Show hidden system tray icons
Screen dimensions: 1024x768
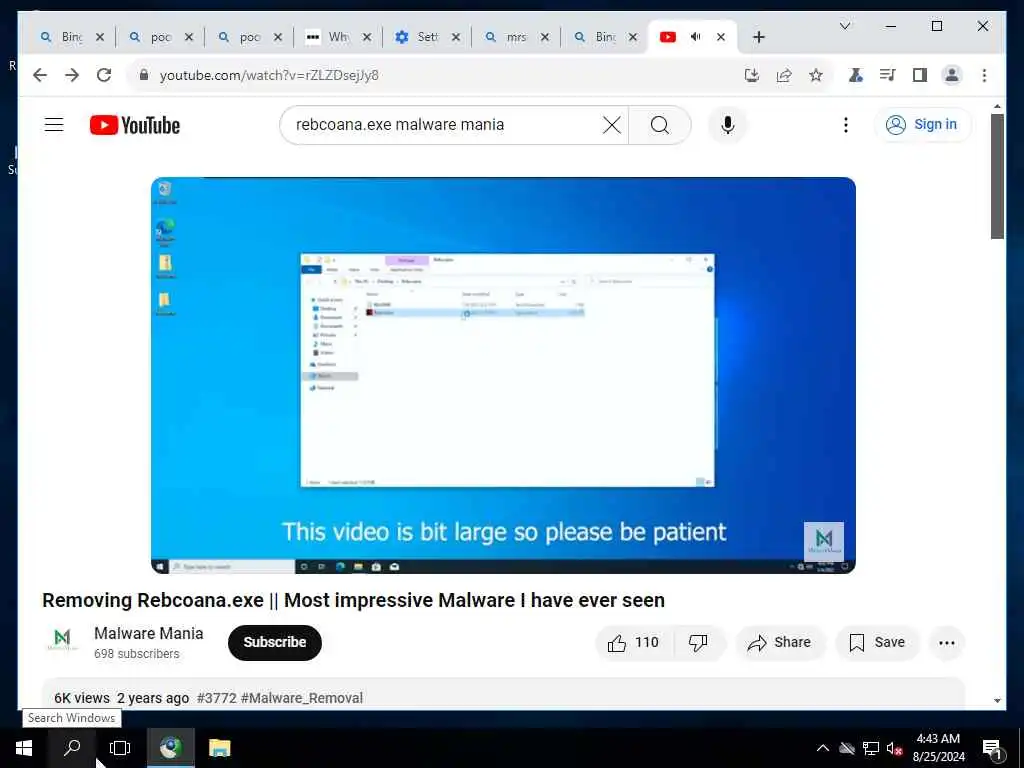click(823, 748)
